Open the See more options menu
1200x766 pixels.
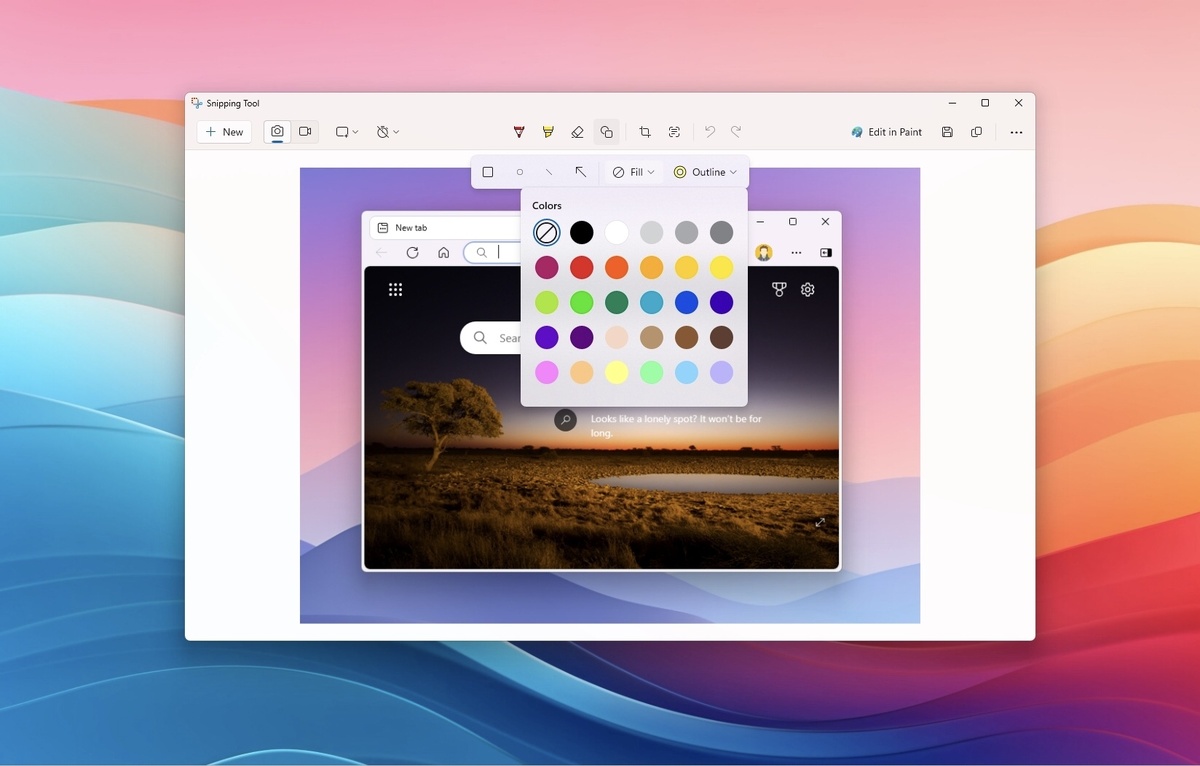point(1016,132)
